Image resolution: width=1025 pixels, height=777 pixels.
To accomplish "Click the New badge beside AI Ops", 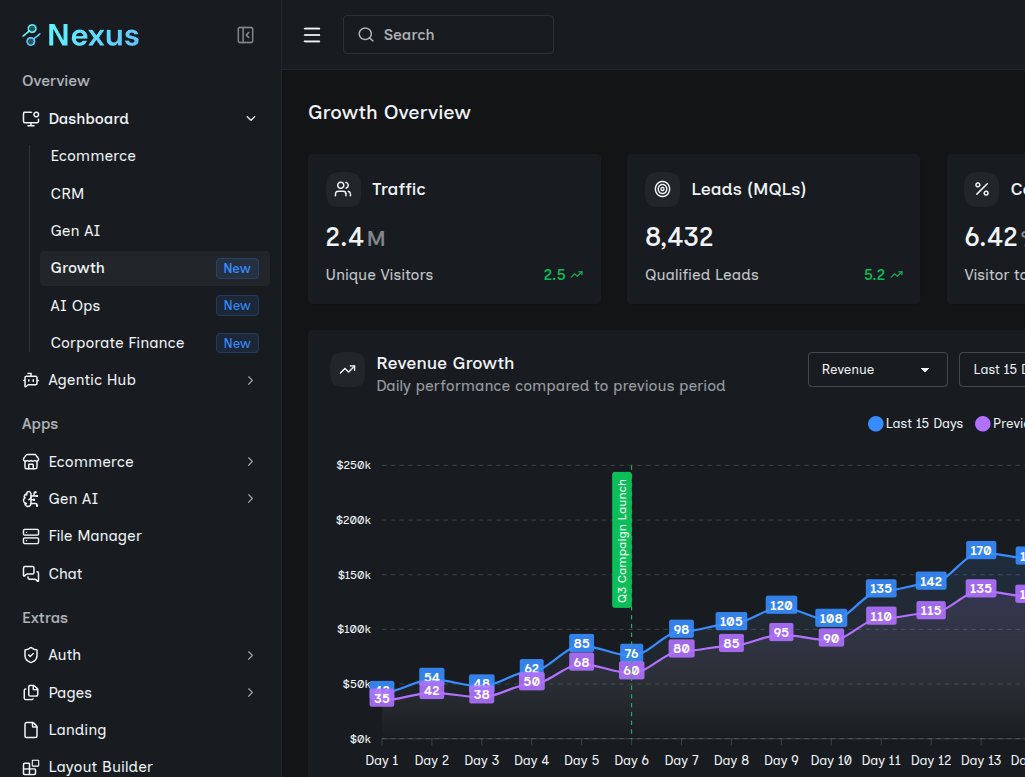I will (x=237, y=306).
